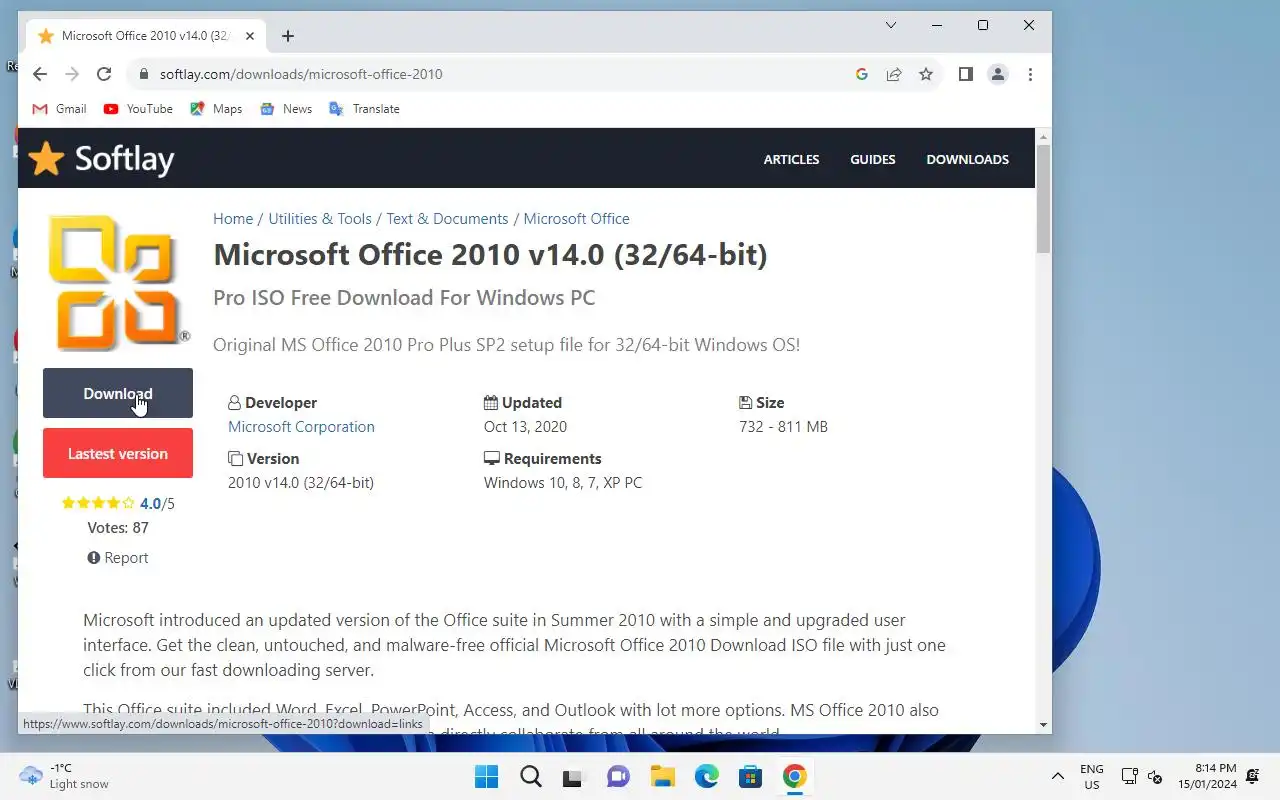Open ENG US language switcher
The image size is (1280, 800).
coord(1092,777)
